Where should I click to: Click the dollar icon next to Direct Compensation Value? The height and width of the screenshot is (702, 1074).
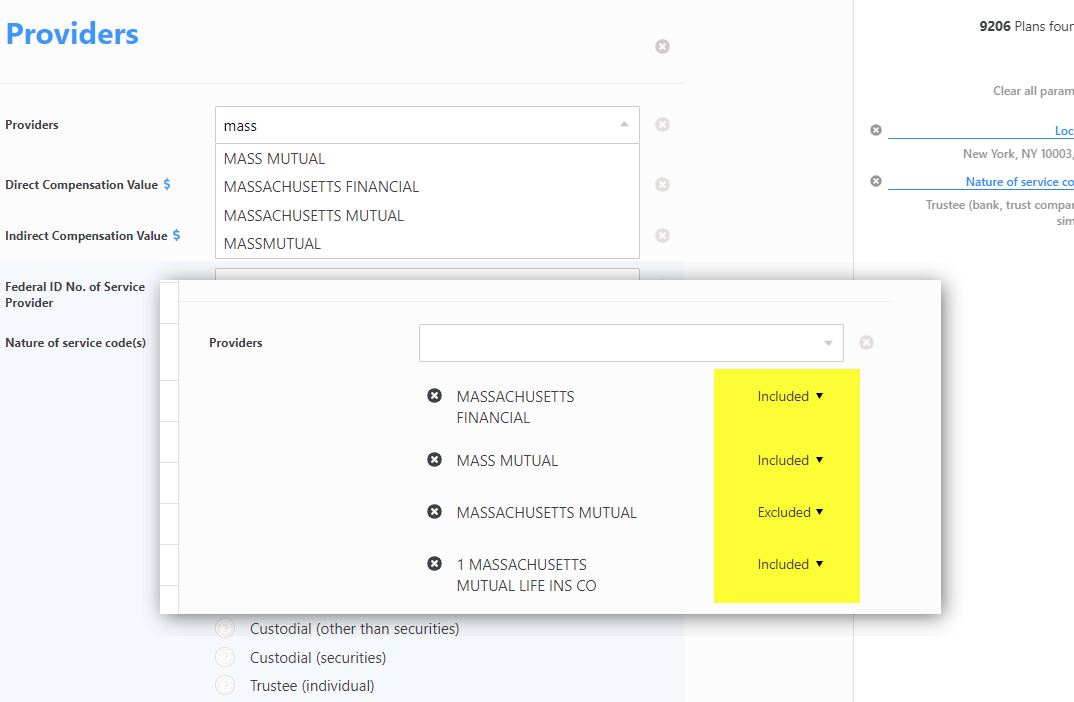point(167,184)
